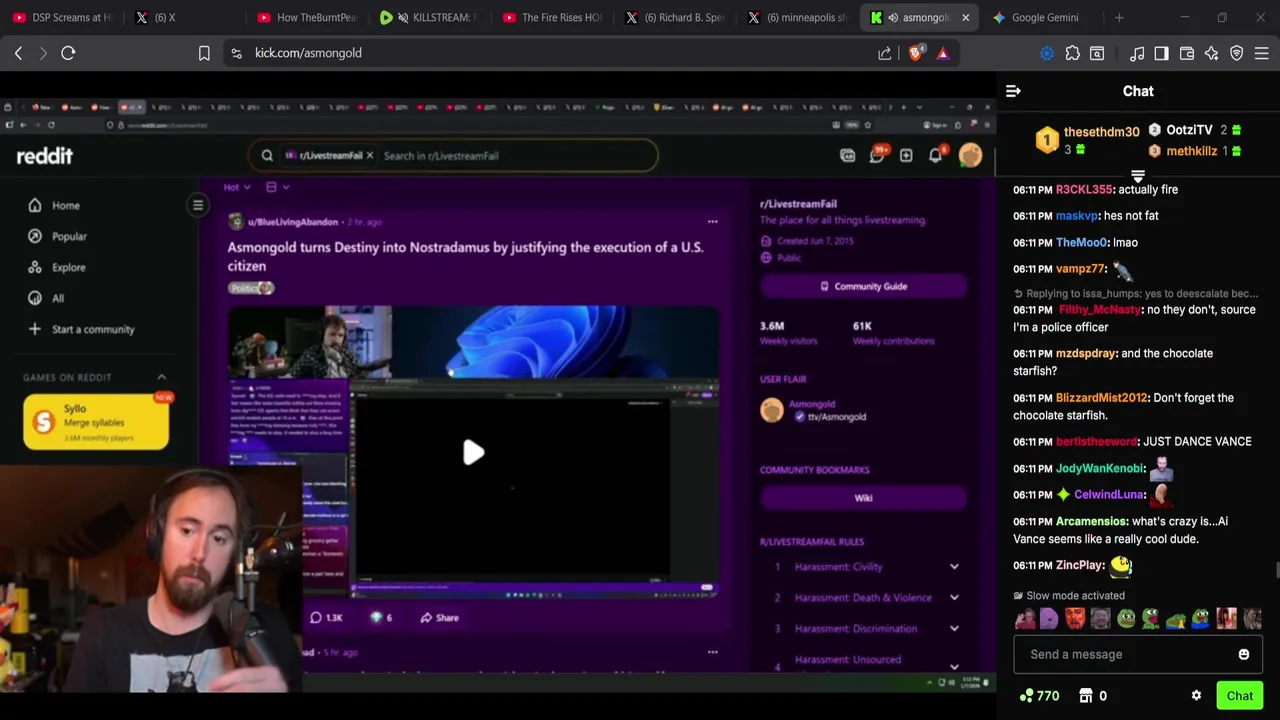Open the post's 1.3K comments
The width and height of the screenshot is (1280, 720).
(x=326, y=618)
